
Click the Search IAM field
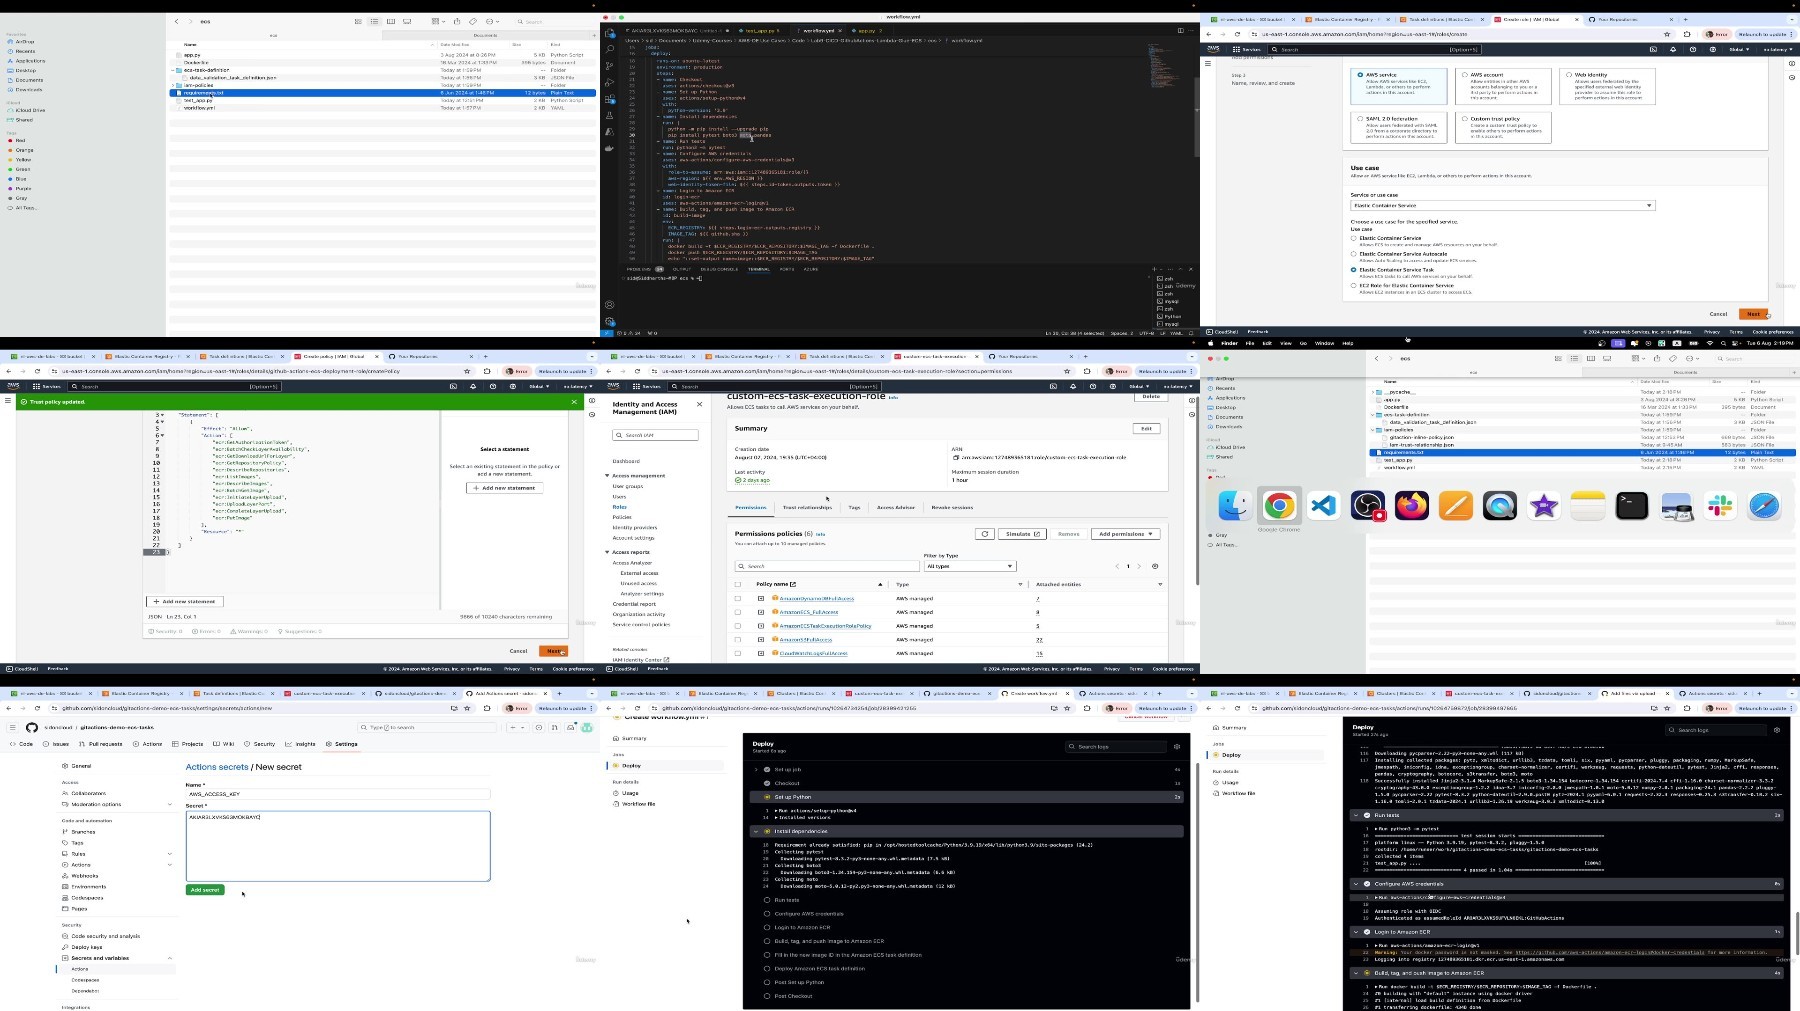(x=656, y=435)
